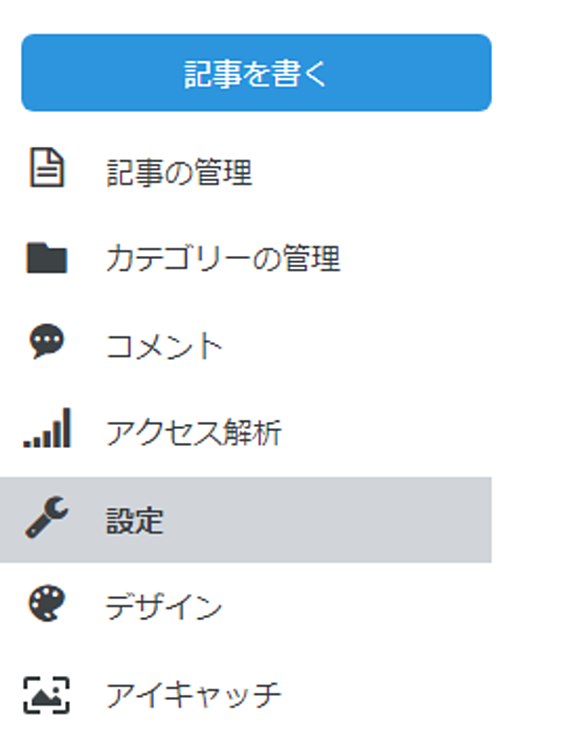Screen dimensions: 586x743
Task: Click the 記事を書く white text
Action: coord(256,74)
